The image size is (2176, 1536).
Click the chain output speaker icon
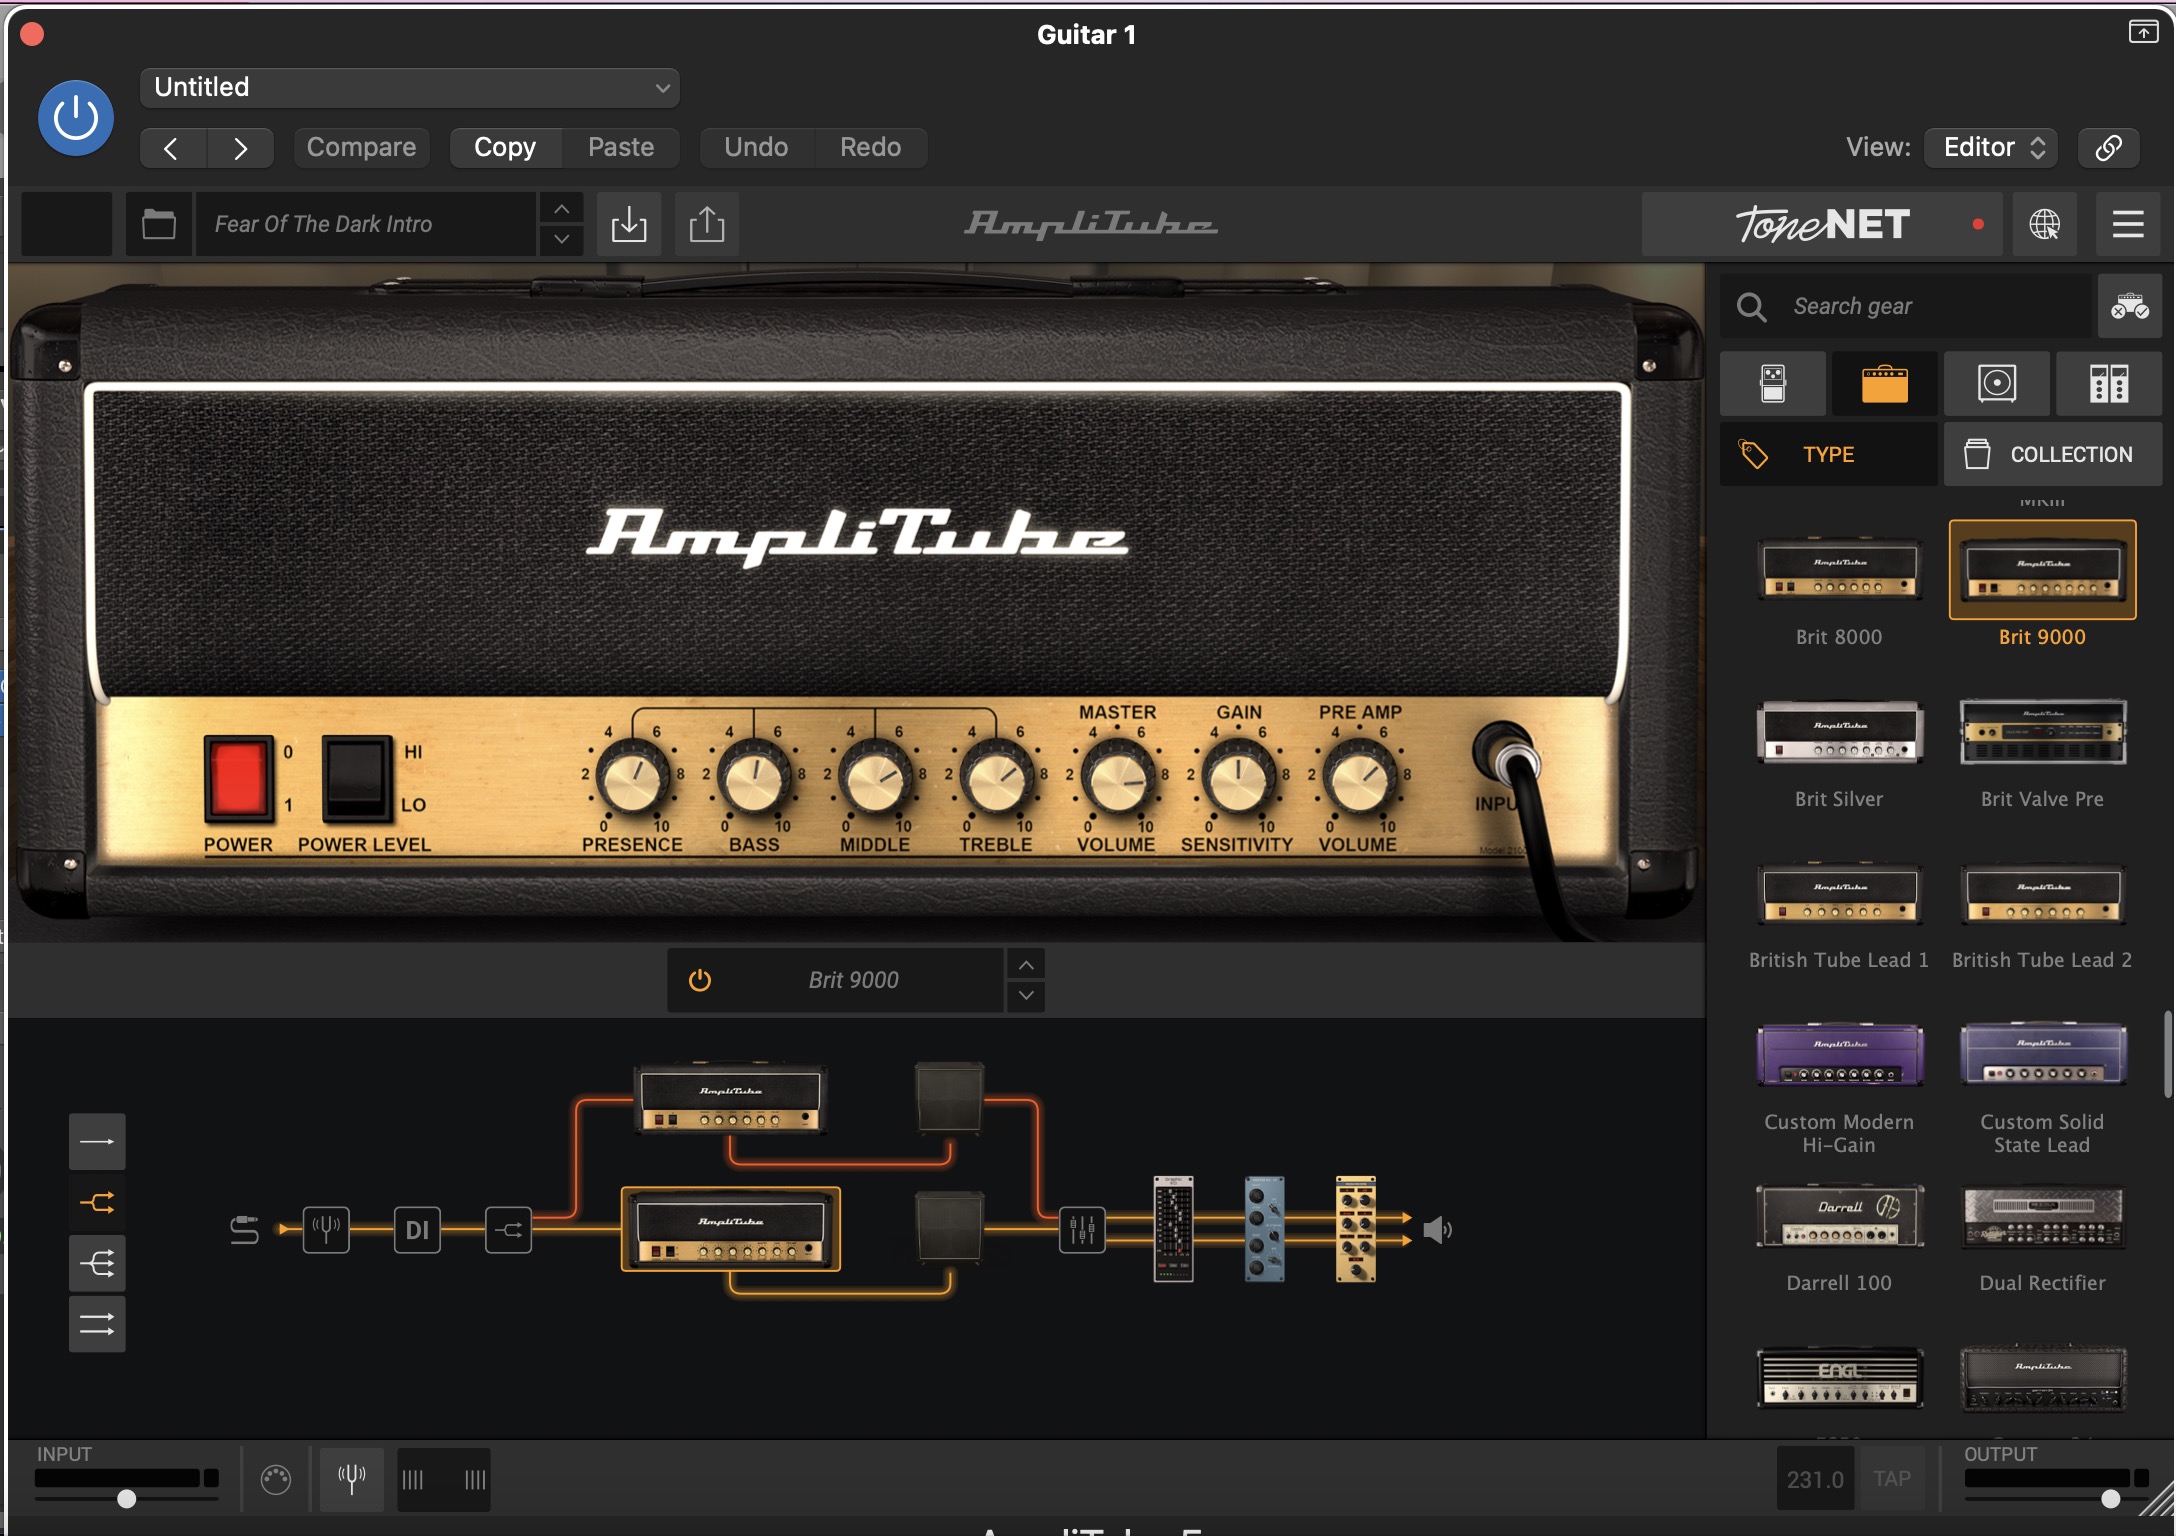1437,1229
